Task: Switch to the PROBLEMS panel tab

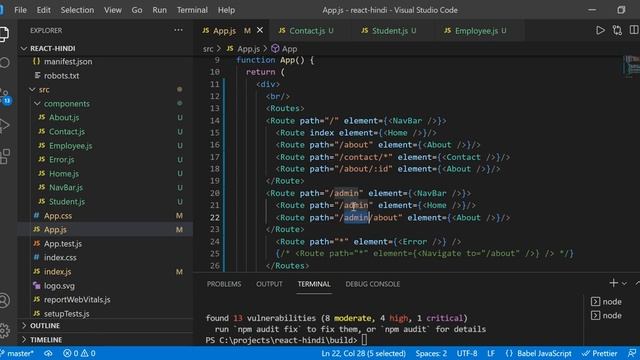Action: [x=224, y=284]
